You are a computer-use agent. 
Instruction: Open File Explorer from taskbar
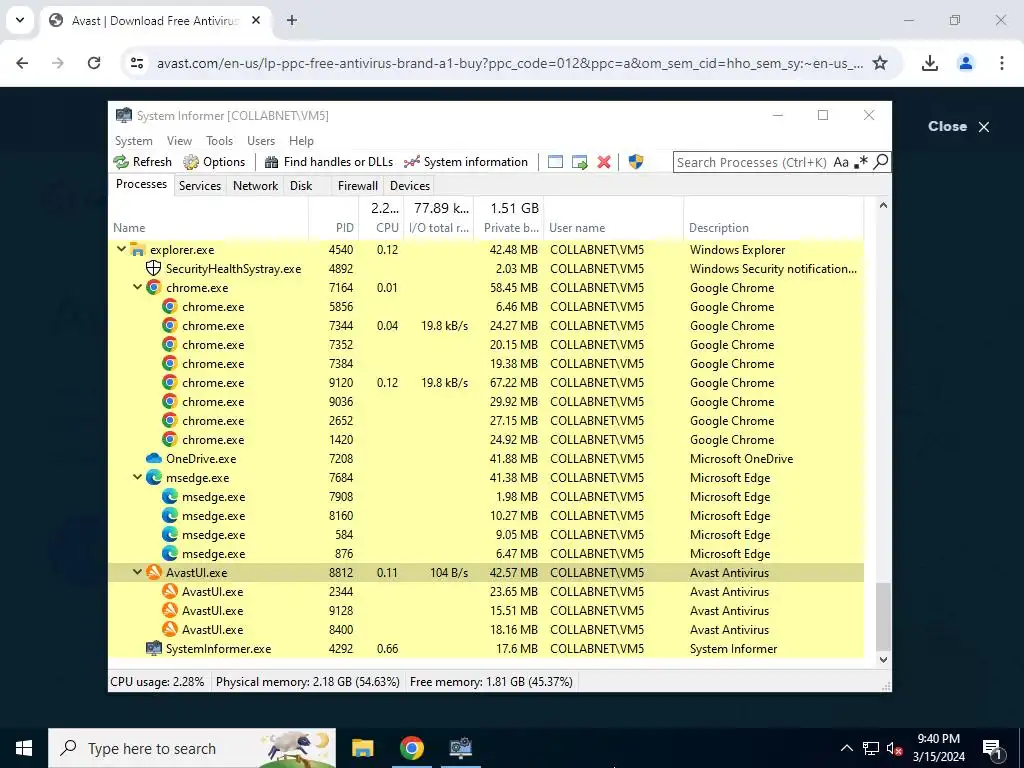pyautogui.click(x=362, y=748)
